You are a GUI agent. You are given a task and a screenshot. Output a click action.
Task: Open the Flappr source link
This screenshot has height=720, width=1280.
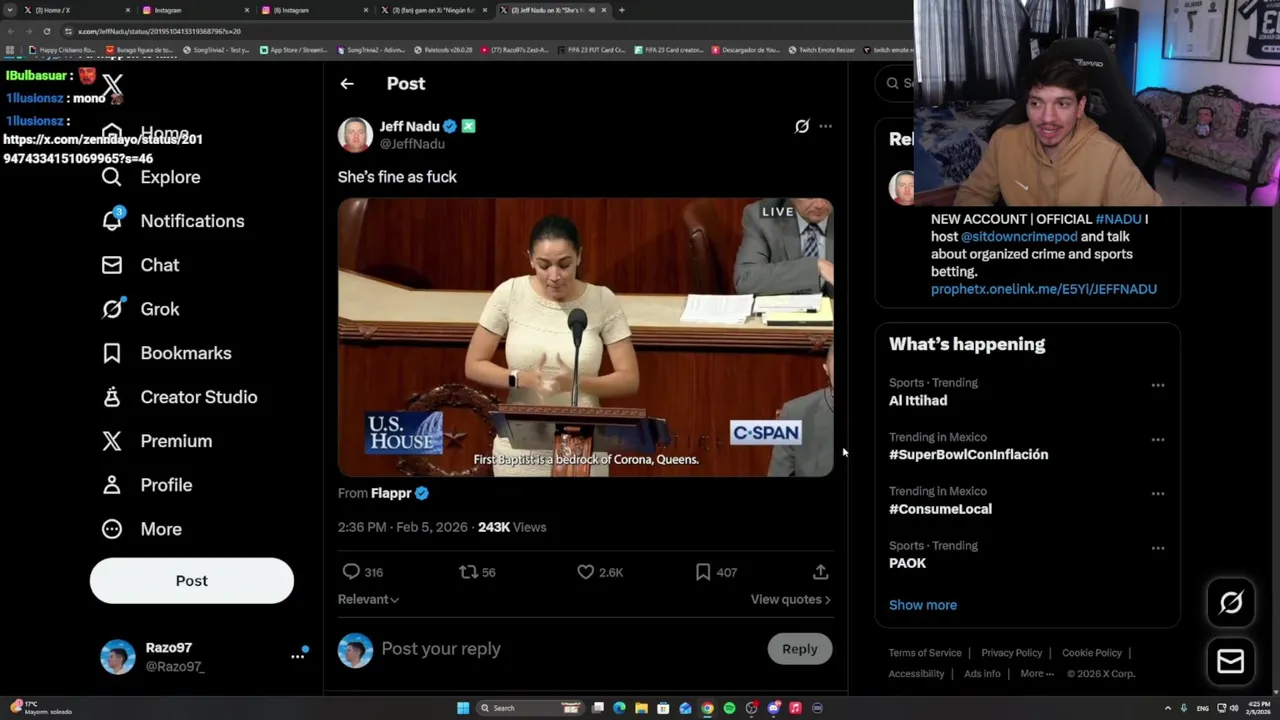click(x=391, y=493)
